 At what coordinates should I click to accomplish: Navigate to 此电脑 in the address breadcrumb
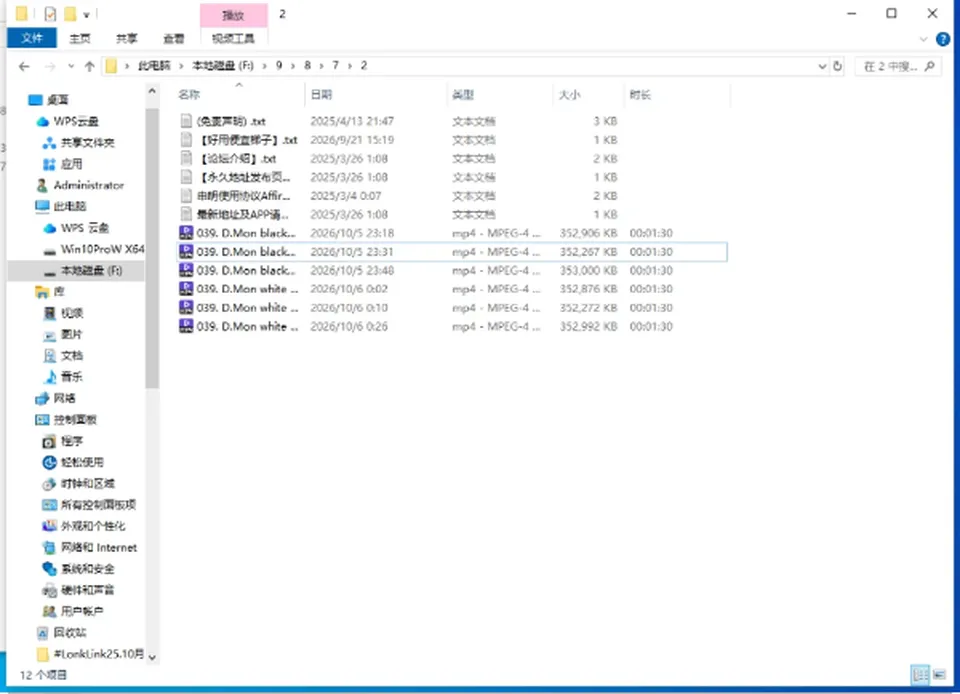pos(154,65)
